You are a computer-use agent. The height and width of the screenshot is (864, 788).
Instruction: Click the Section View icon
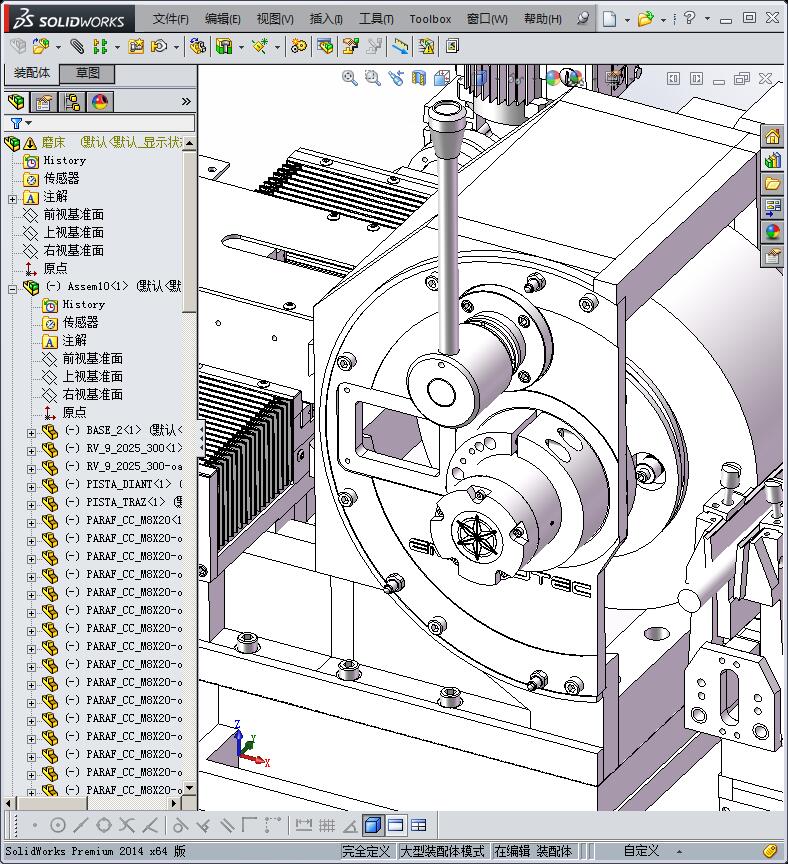[x=419, y=78]
